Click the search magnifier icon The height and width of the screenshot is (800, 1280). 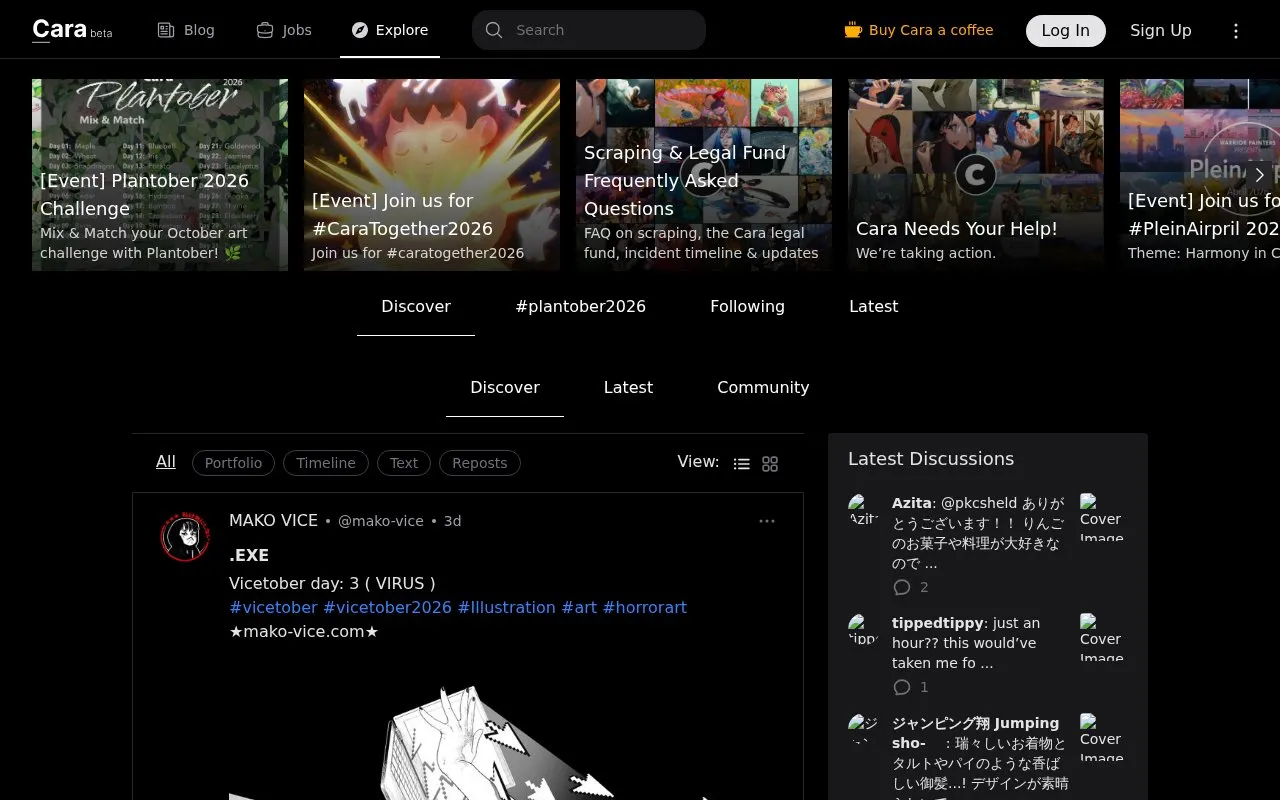tap(494, 30)
